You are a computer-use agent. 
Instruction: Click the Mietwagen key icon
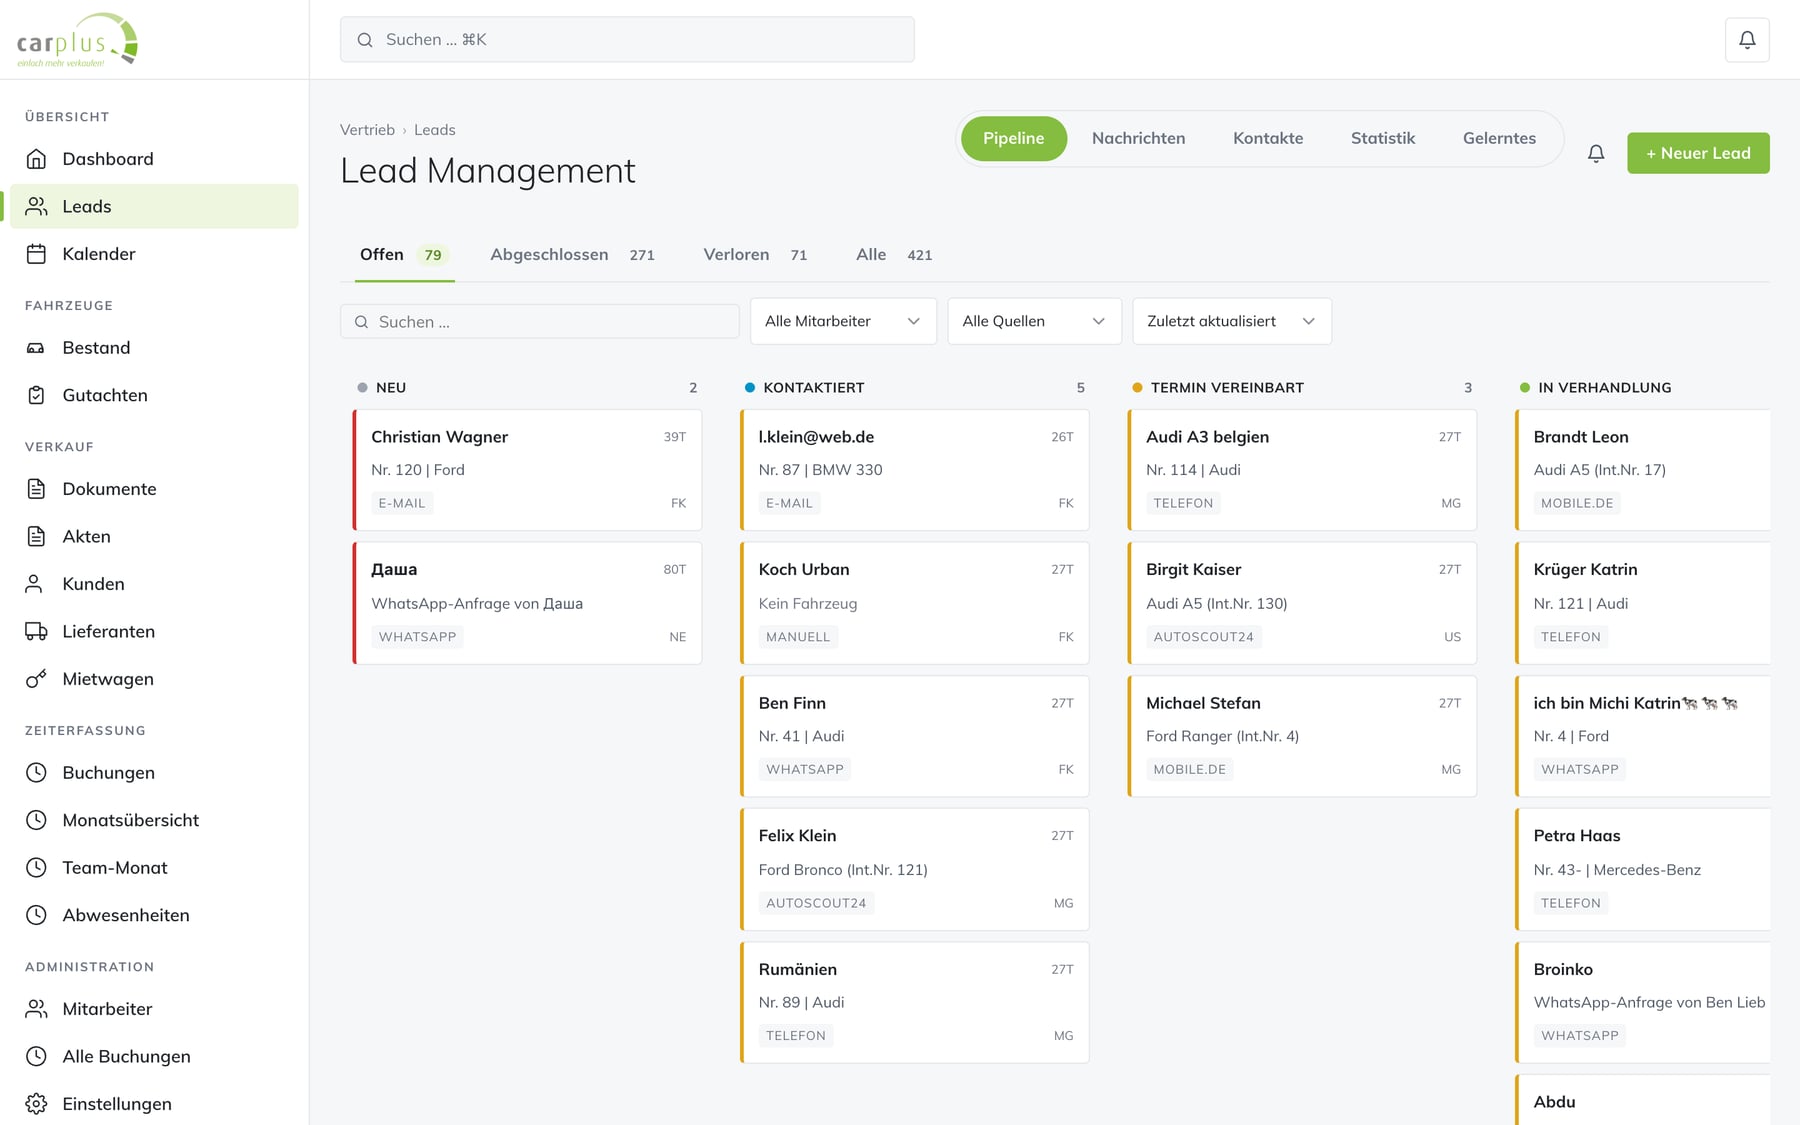[36, 679]
